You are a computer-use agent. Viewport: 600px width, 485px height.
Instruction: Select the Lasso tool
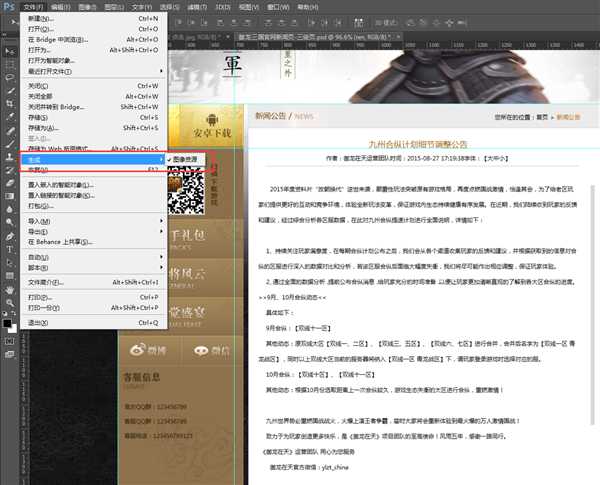tap(10, 78)
